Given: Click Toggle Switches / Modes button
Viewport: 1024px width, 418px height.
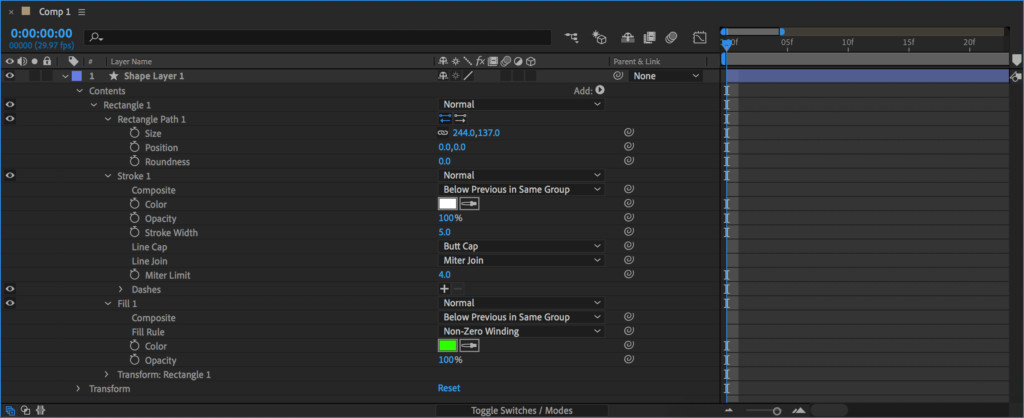Looking at the screenshot, I should (522, 411).
